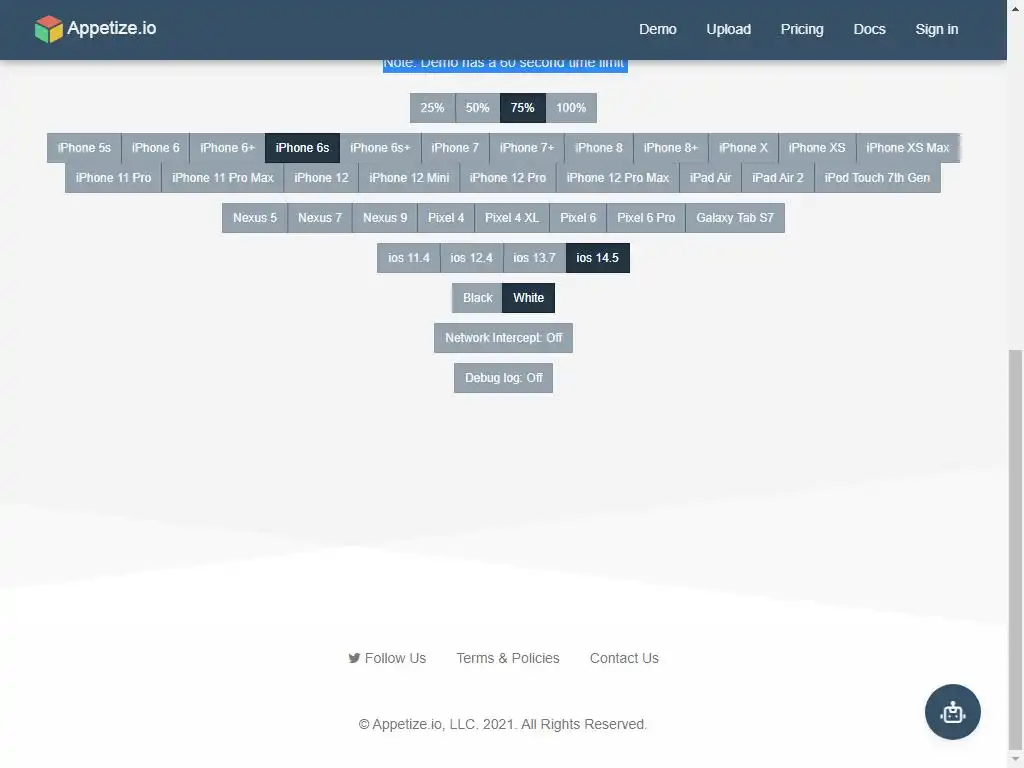1024x768 pixels.
Task: Switch to the iPhone XS device
Action: pyautogui.click(x=817, y=148)
